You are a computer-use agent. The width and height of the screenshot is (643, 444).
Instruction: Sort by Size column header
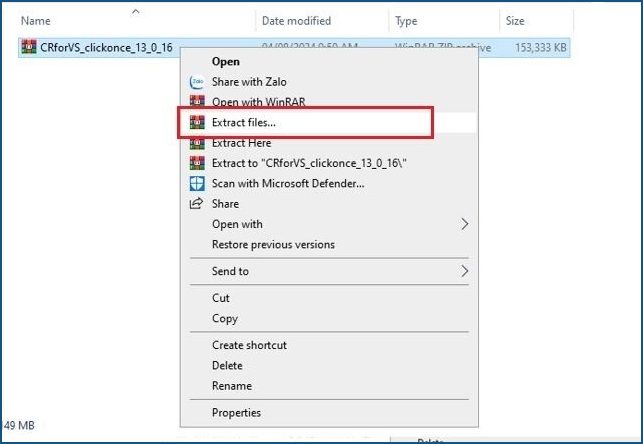tap(515, 20)
